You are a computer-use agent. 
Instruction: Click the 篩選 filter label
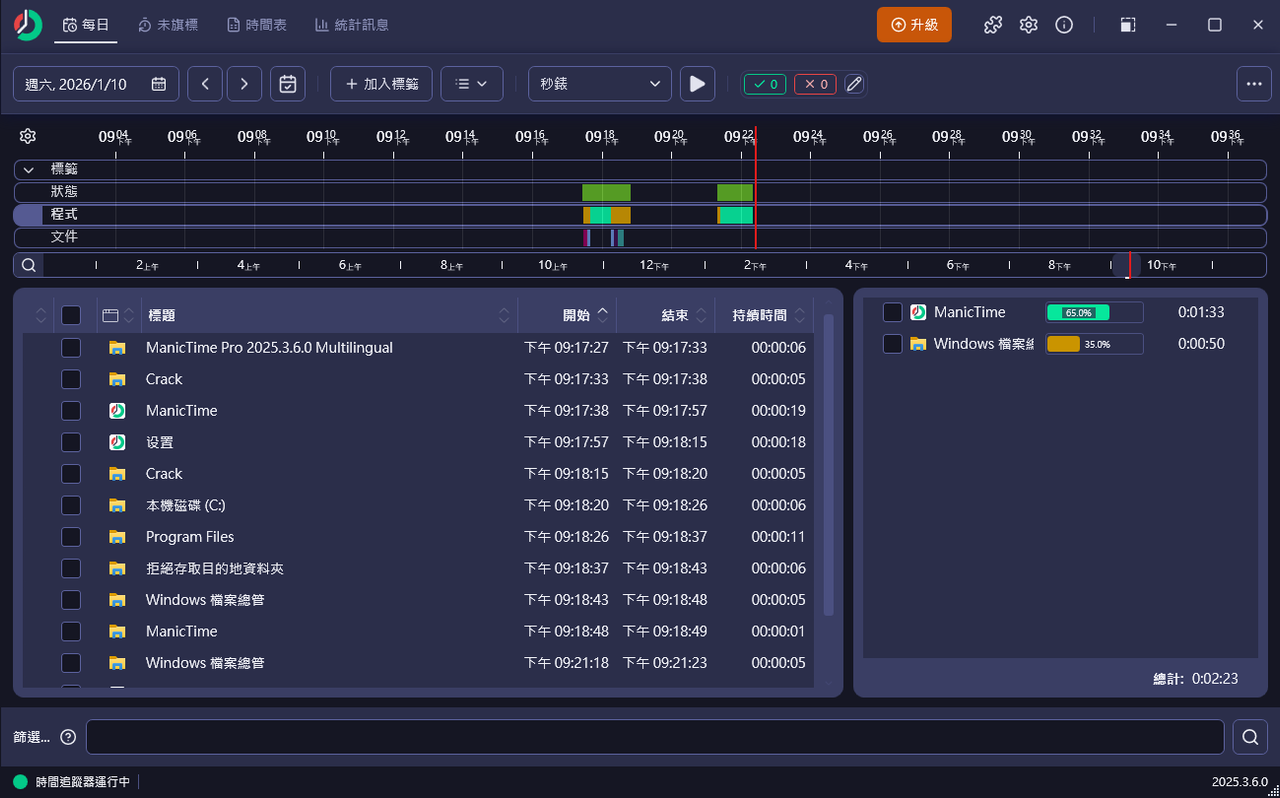point(32,737)
